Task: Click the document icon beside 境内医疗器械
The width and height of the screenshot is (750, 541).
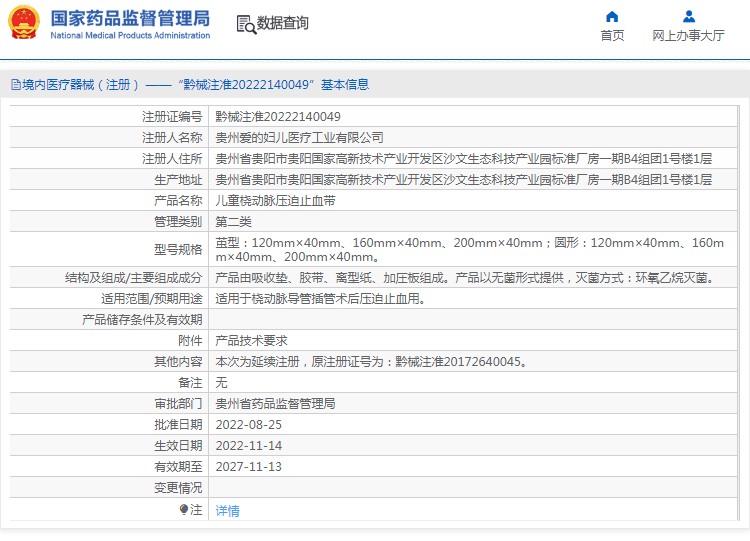Action: [15, 85]
